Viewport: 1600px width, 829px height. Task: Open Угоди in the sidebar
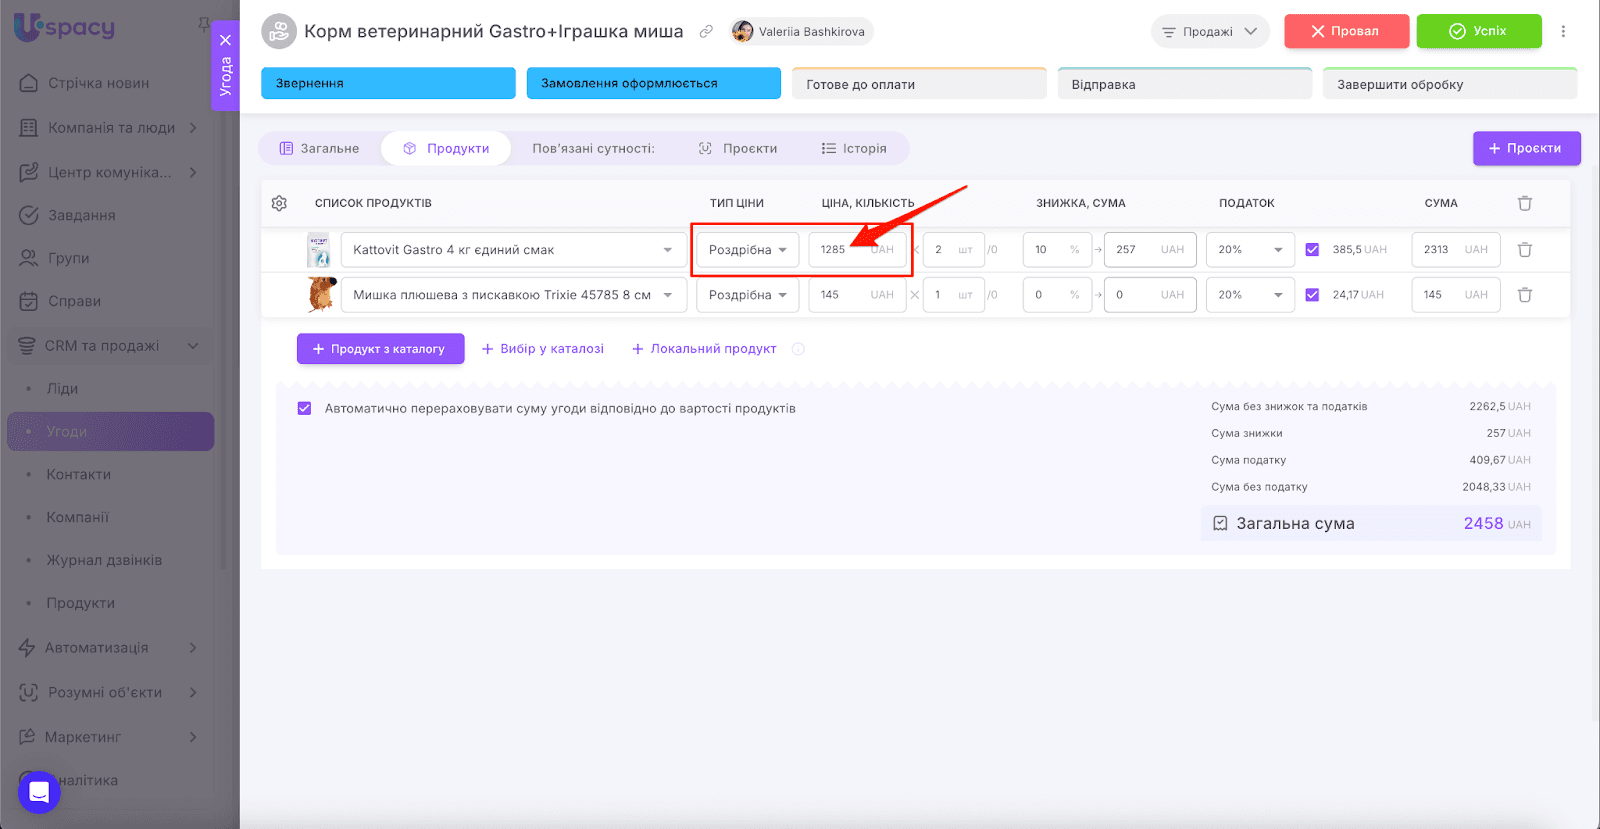[x=110, y=432]
